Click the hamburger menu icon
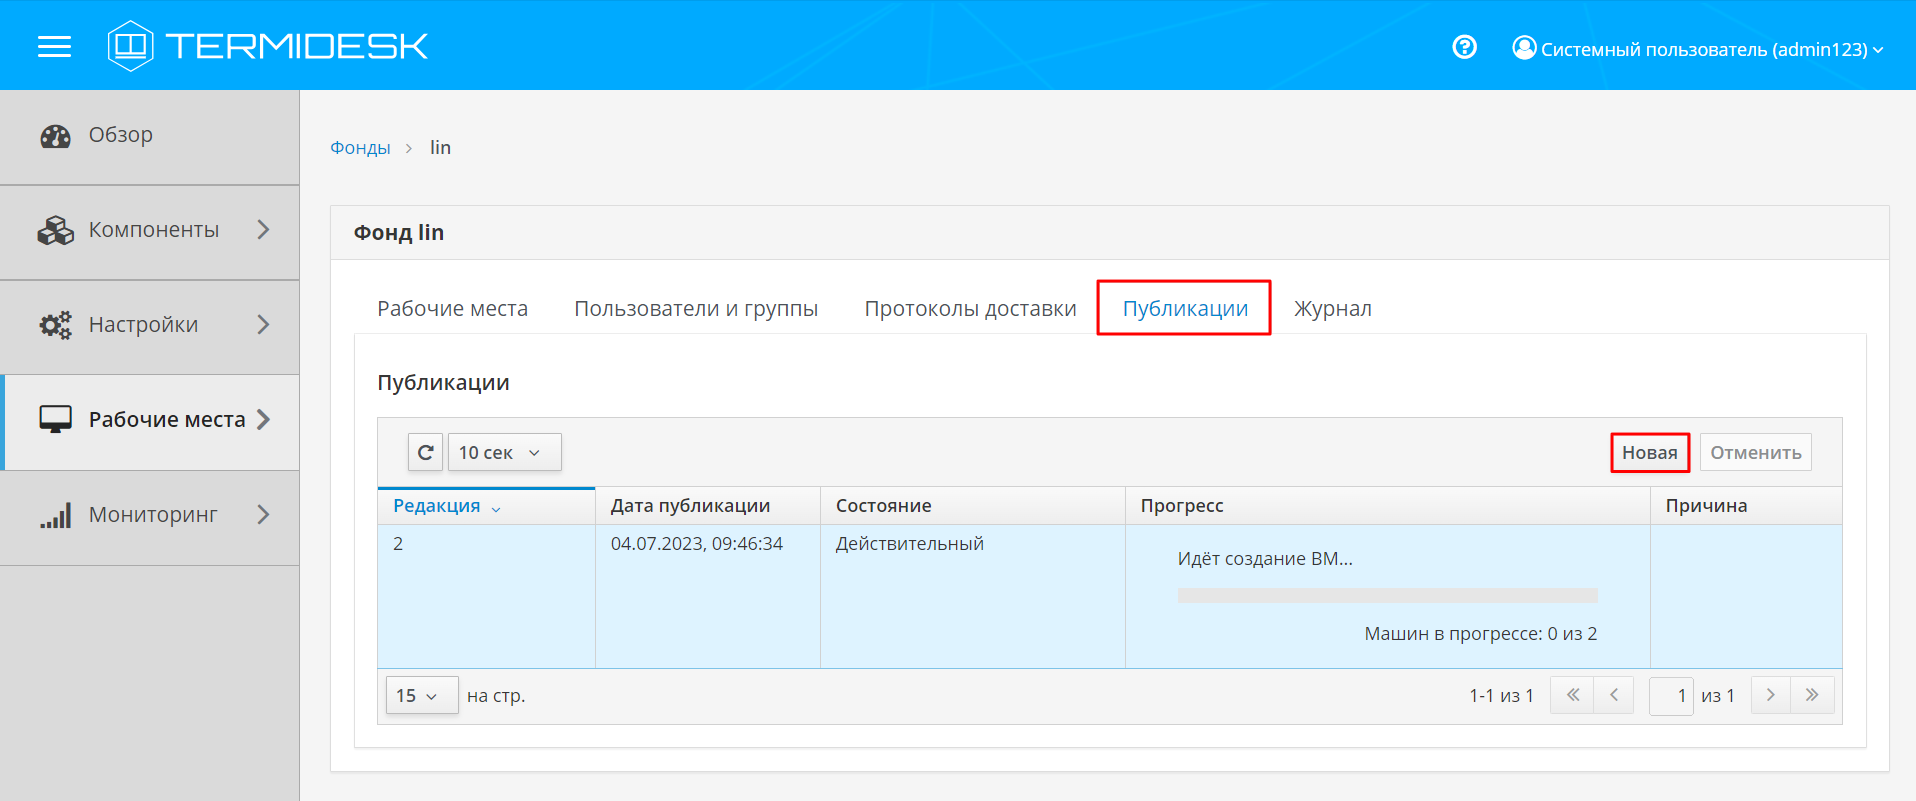 click(54, 46)
